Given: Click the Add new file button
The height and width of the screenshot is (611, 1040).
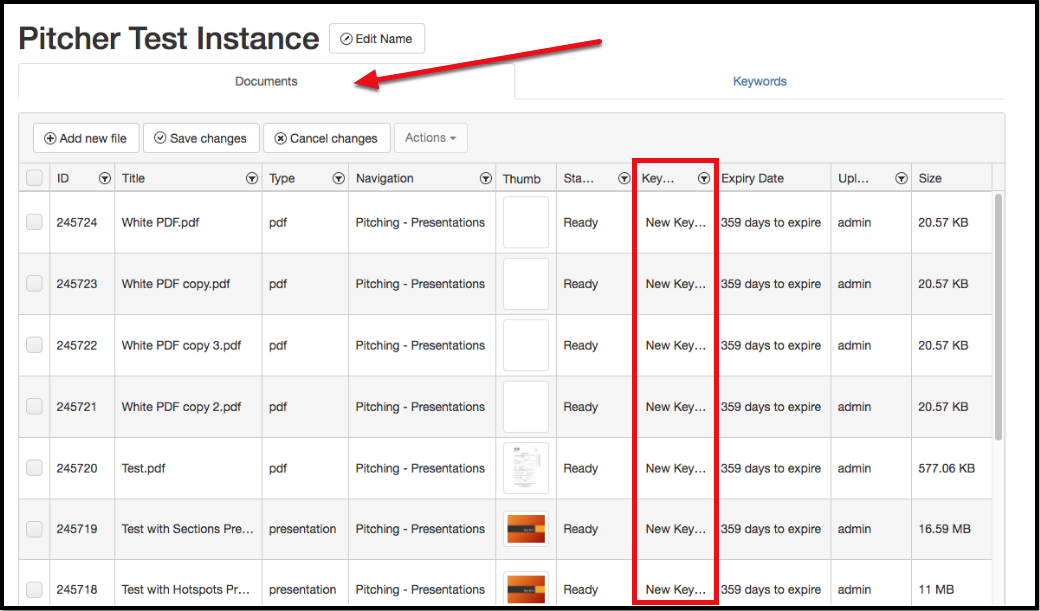Looking at the screenshot, I should point(86,138).
